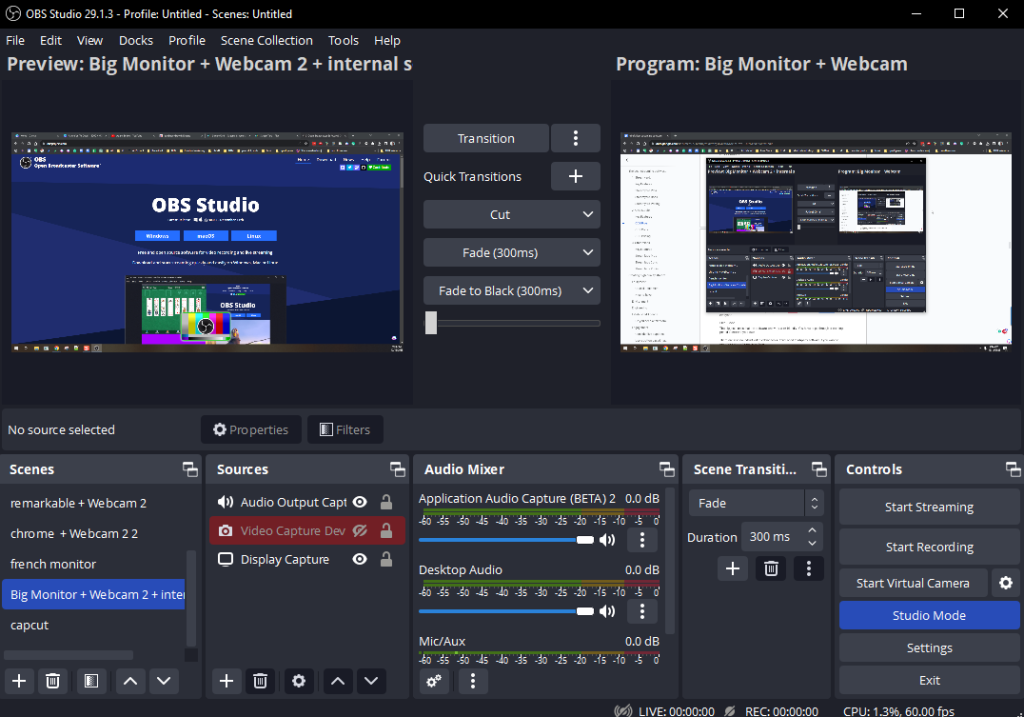Click Start Recording
This screenshot has width=1024, height=717.
928,547
